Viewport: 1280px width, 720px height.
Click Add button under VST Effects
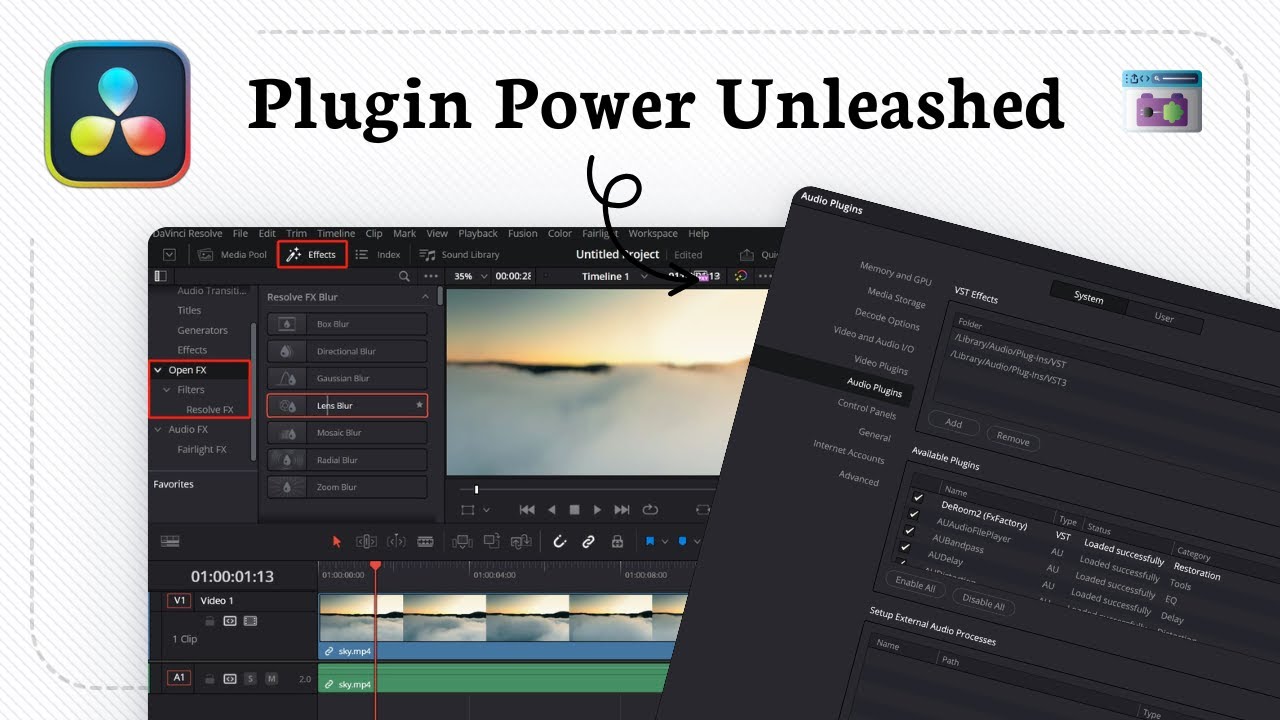tap(954, 423)
